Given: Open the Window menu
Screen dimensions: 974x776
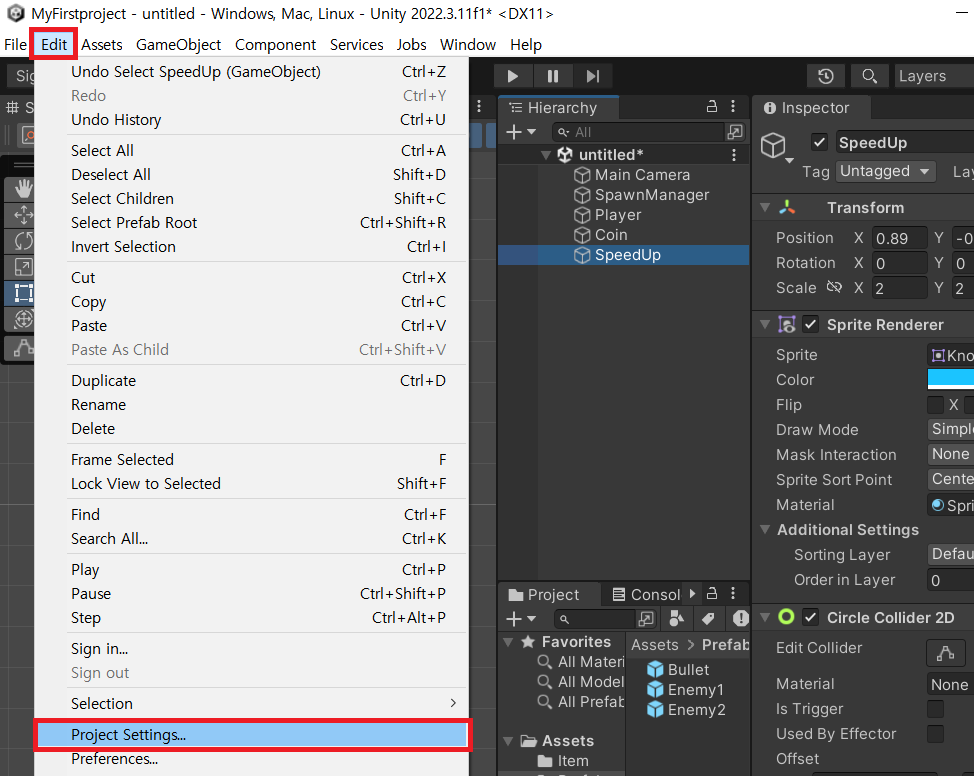Looking at the screenshot, I should pos(468,45).
